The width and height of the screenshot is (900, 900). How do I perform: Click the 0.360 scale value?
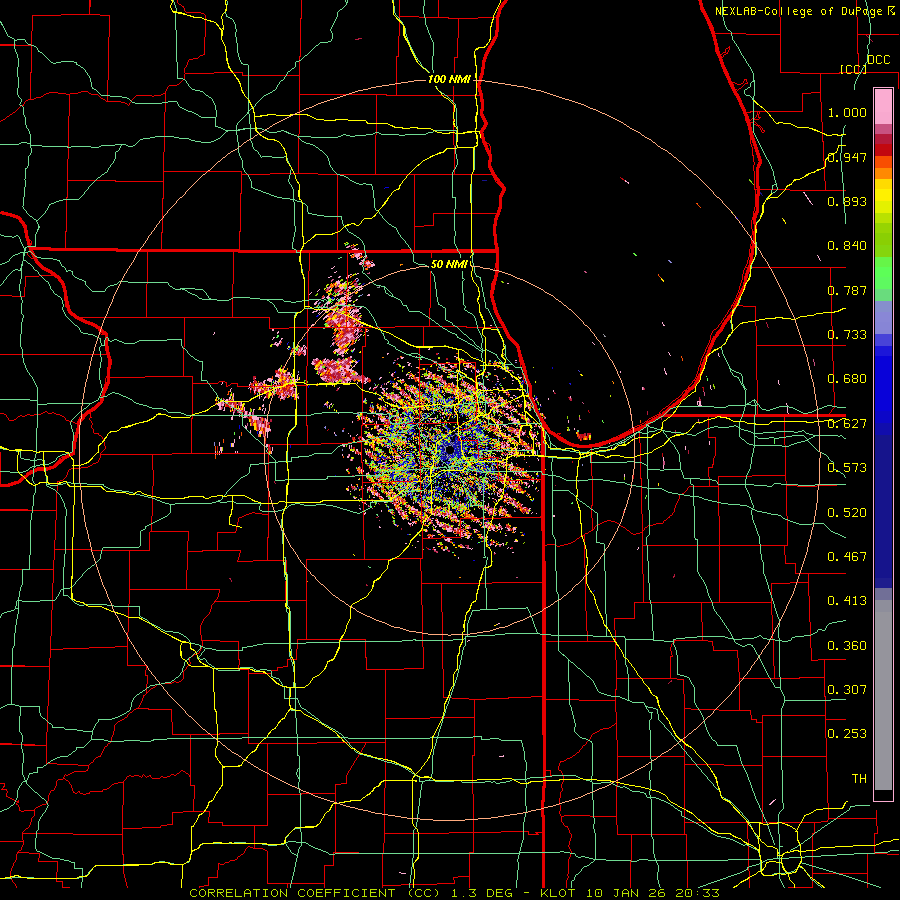click(847, 646)
